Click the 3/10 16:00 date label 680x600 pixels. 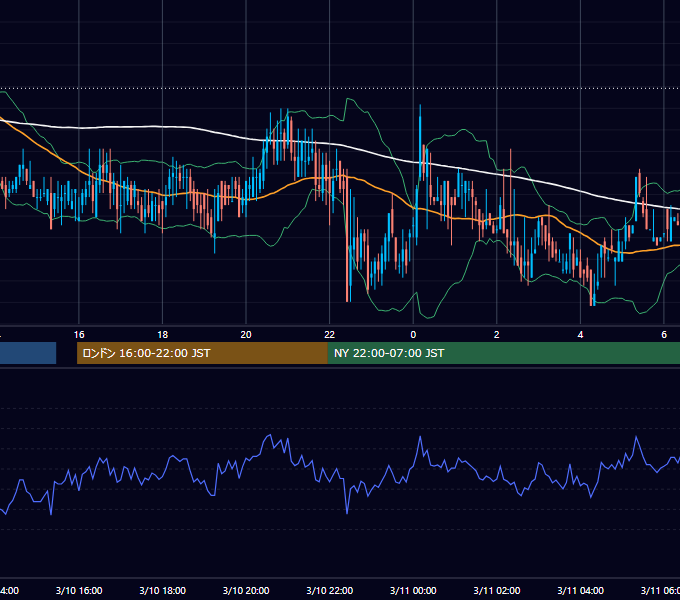[79, 591]
